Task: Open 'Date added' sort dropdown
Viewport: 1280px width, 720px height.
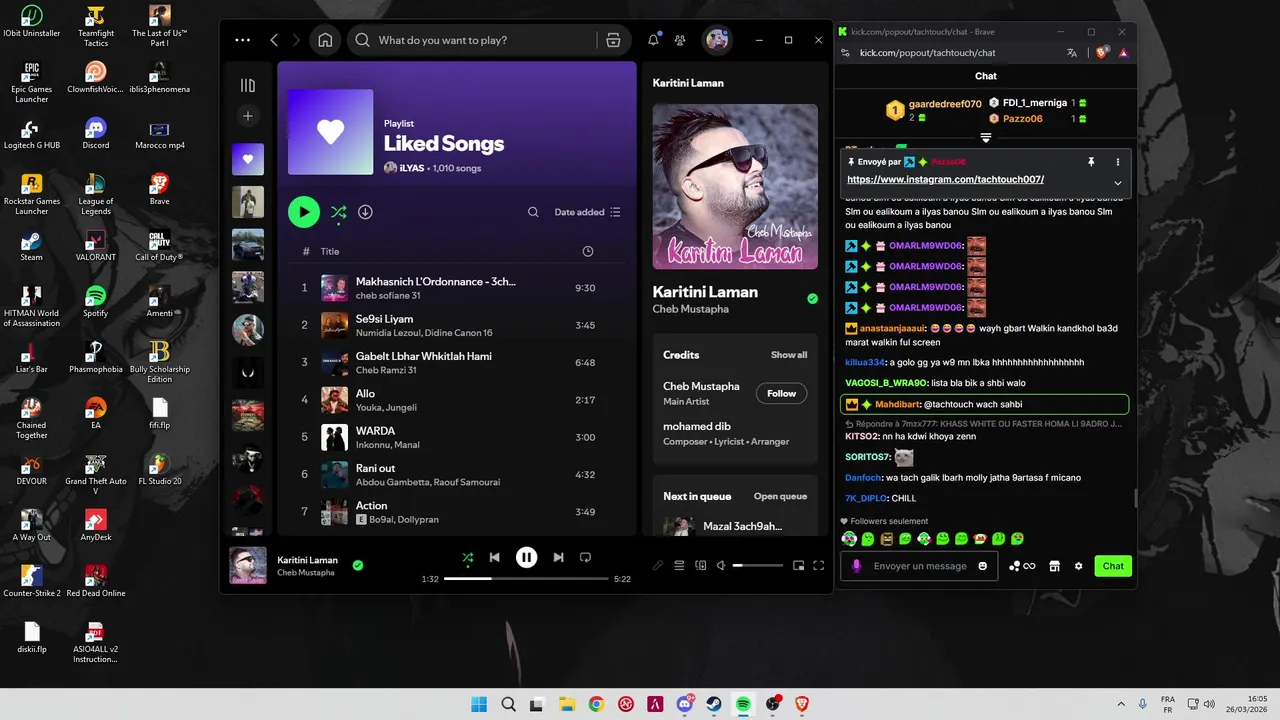Action: click(588, 212)
